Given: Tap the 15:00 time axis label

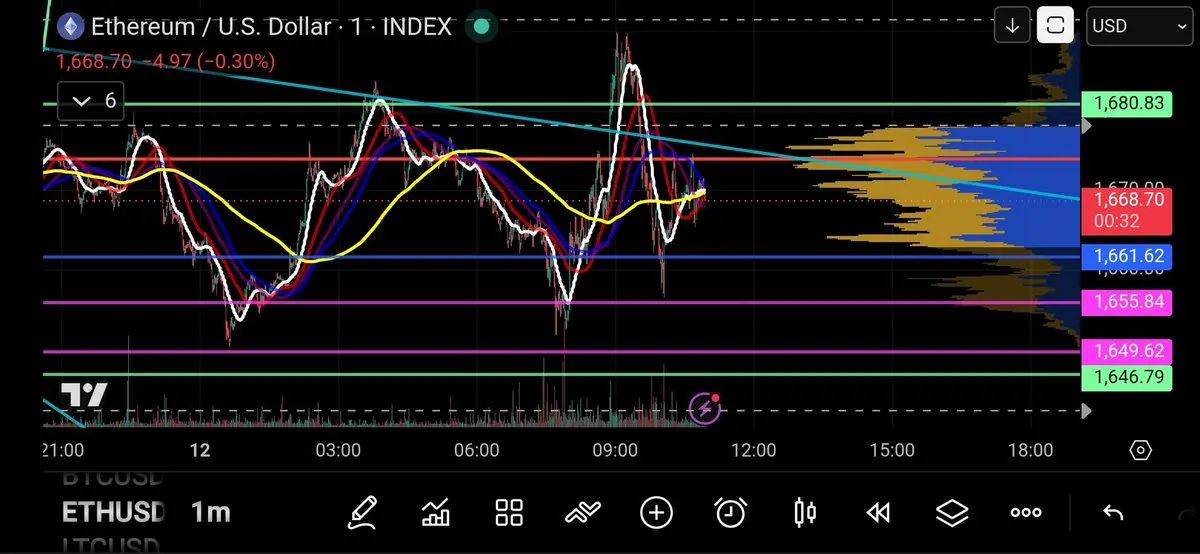Looking at the screenshot, I should [x=891, y=451].
